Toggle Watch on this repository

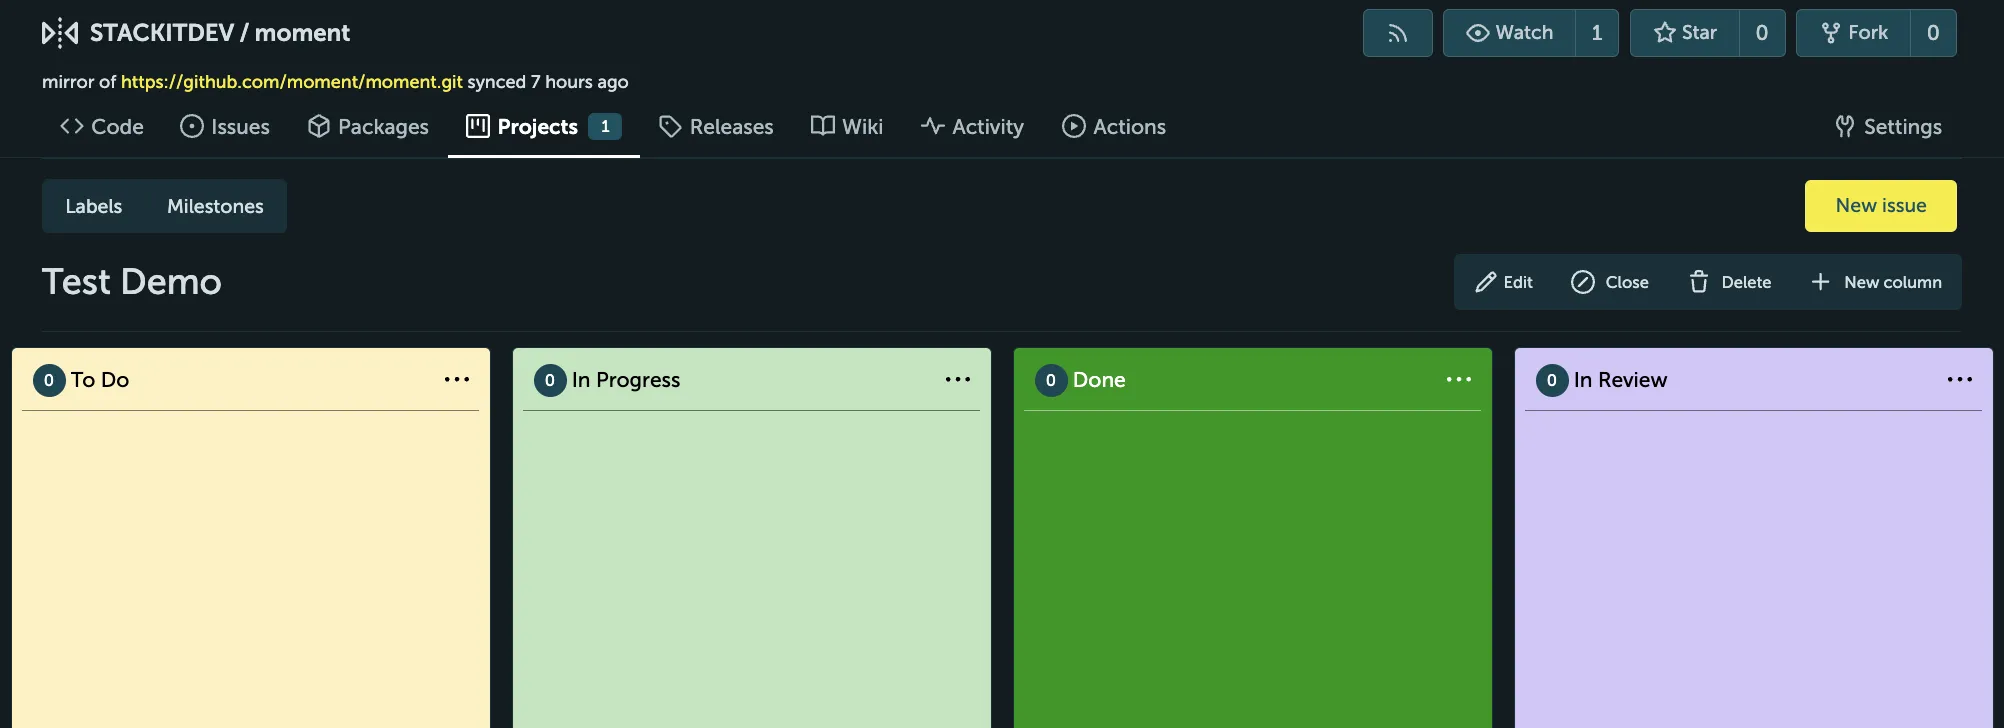click(1509, 33)
